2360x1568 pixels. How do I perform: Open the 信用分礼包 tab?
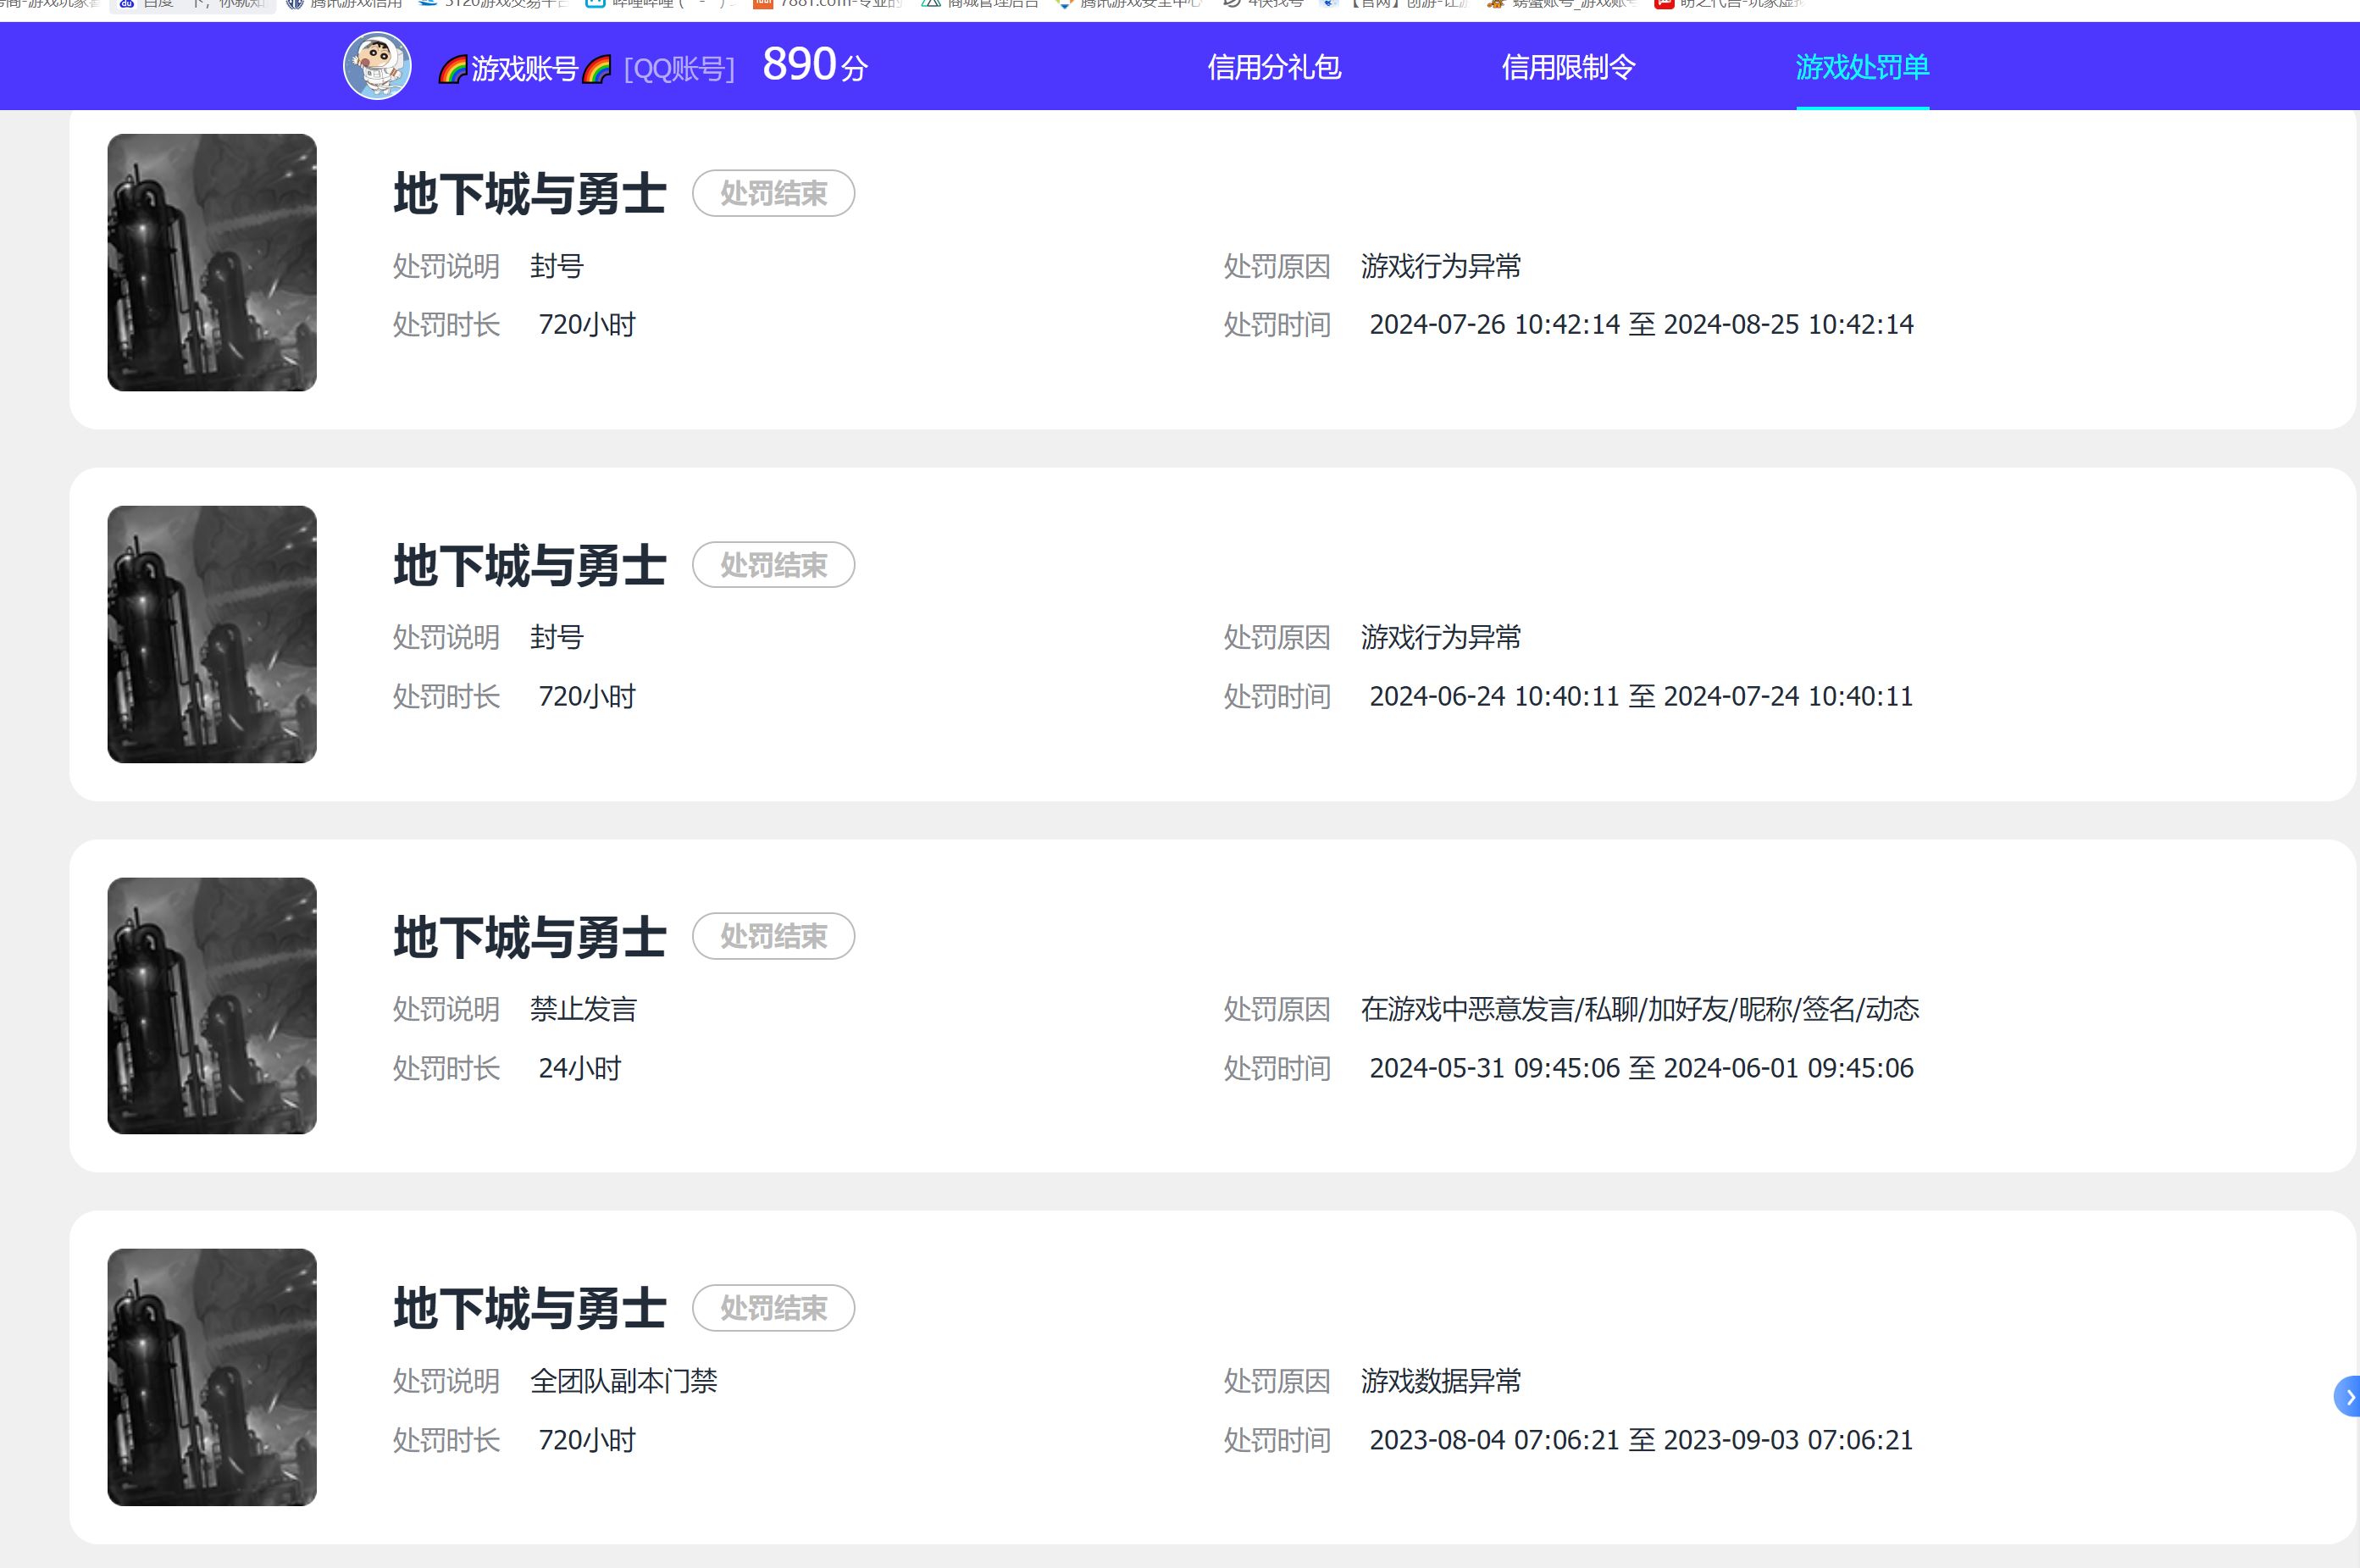click(x=1273, y=67)
